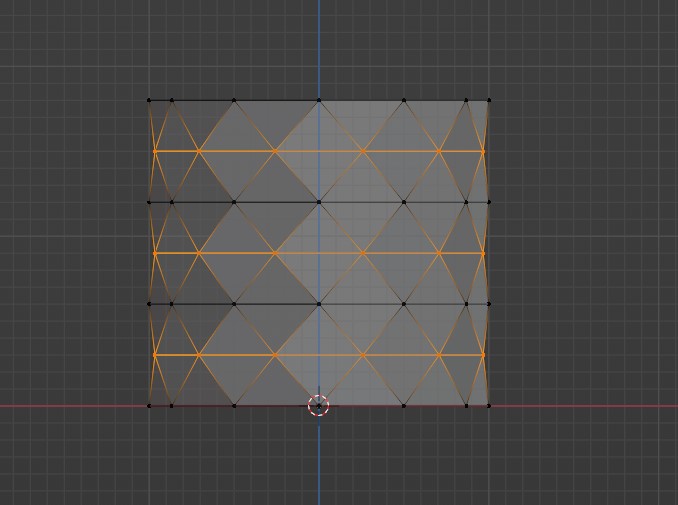Image resolution: width=678 pixels, height=505 pixels.
Task: Pick second-row black vertex on the blue axis
Action: click(x=319, y=202)
